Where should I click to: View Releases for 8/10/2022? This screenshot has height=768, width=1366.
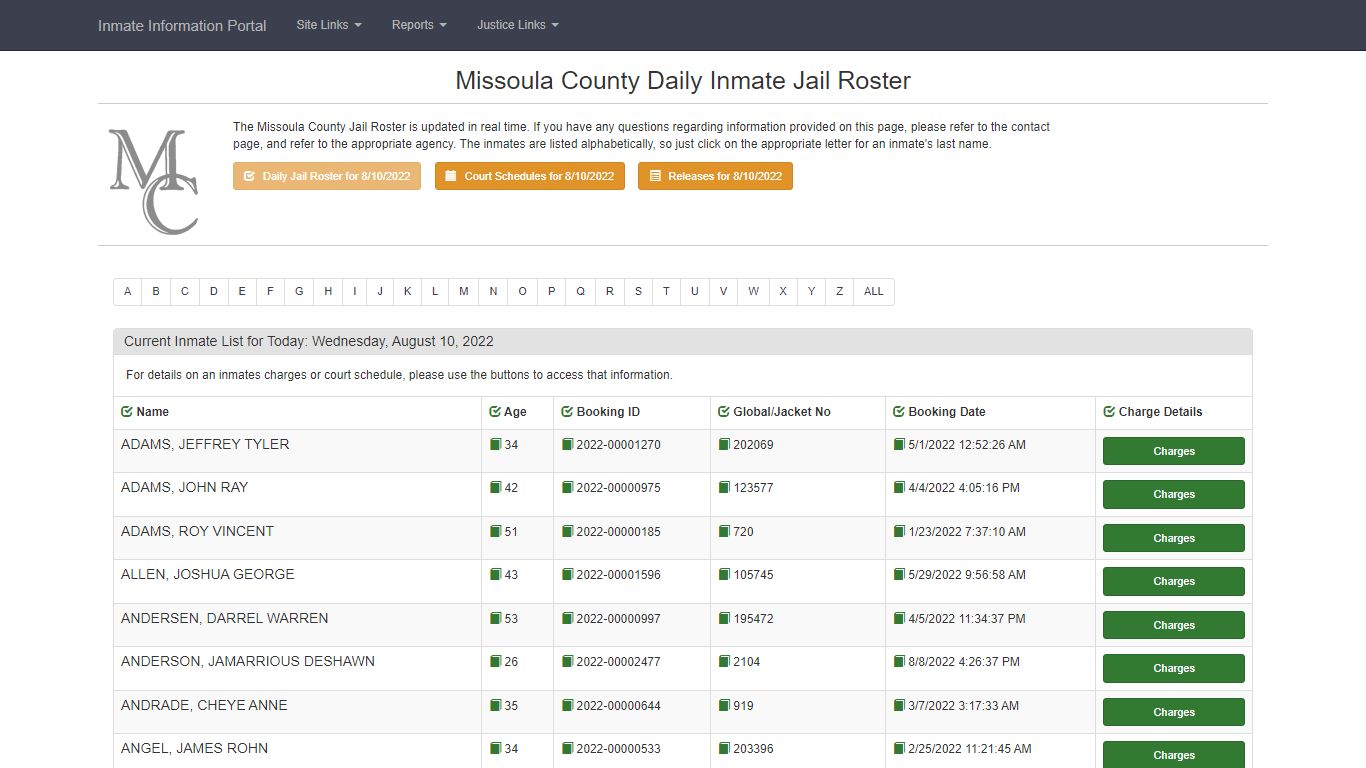coord(715,176)
